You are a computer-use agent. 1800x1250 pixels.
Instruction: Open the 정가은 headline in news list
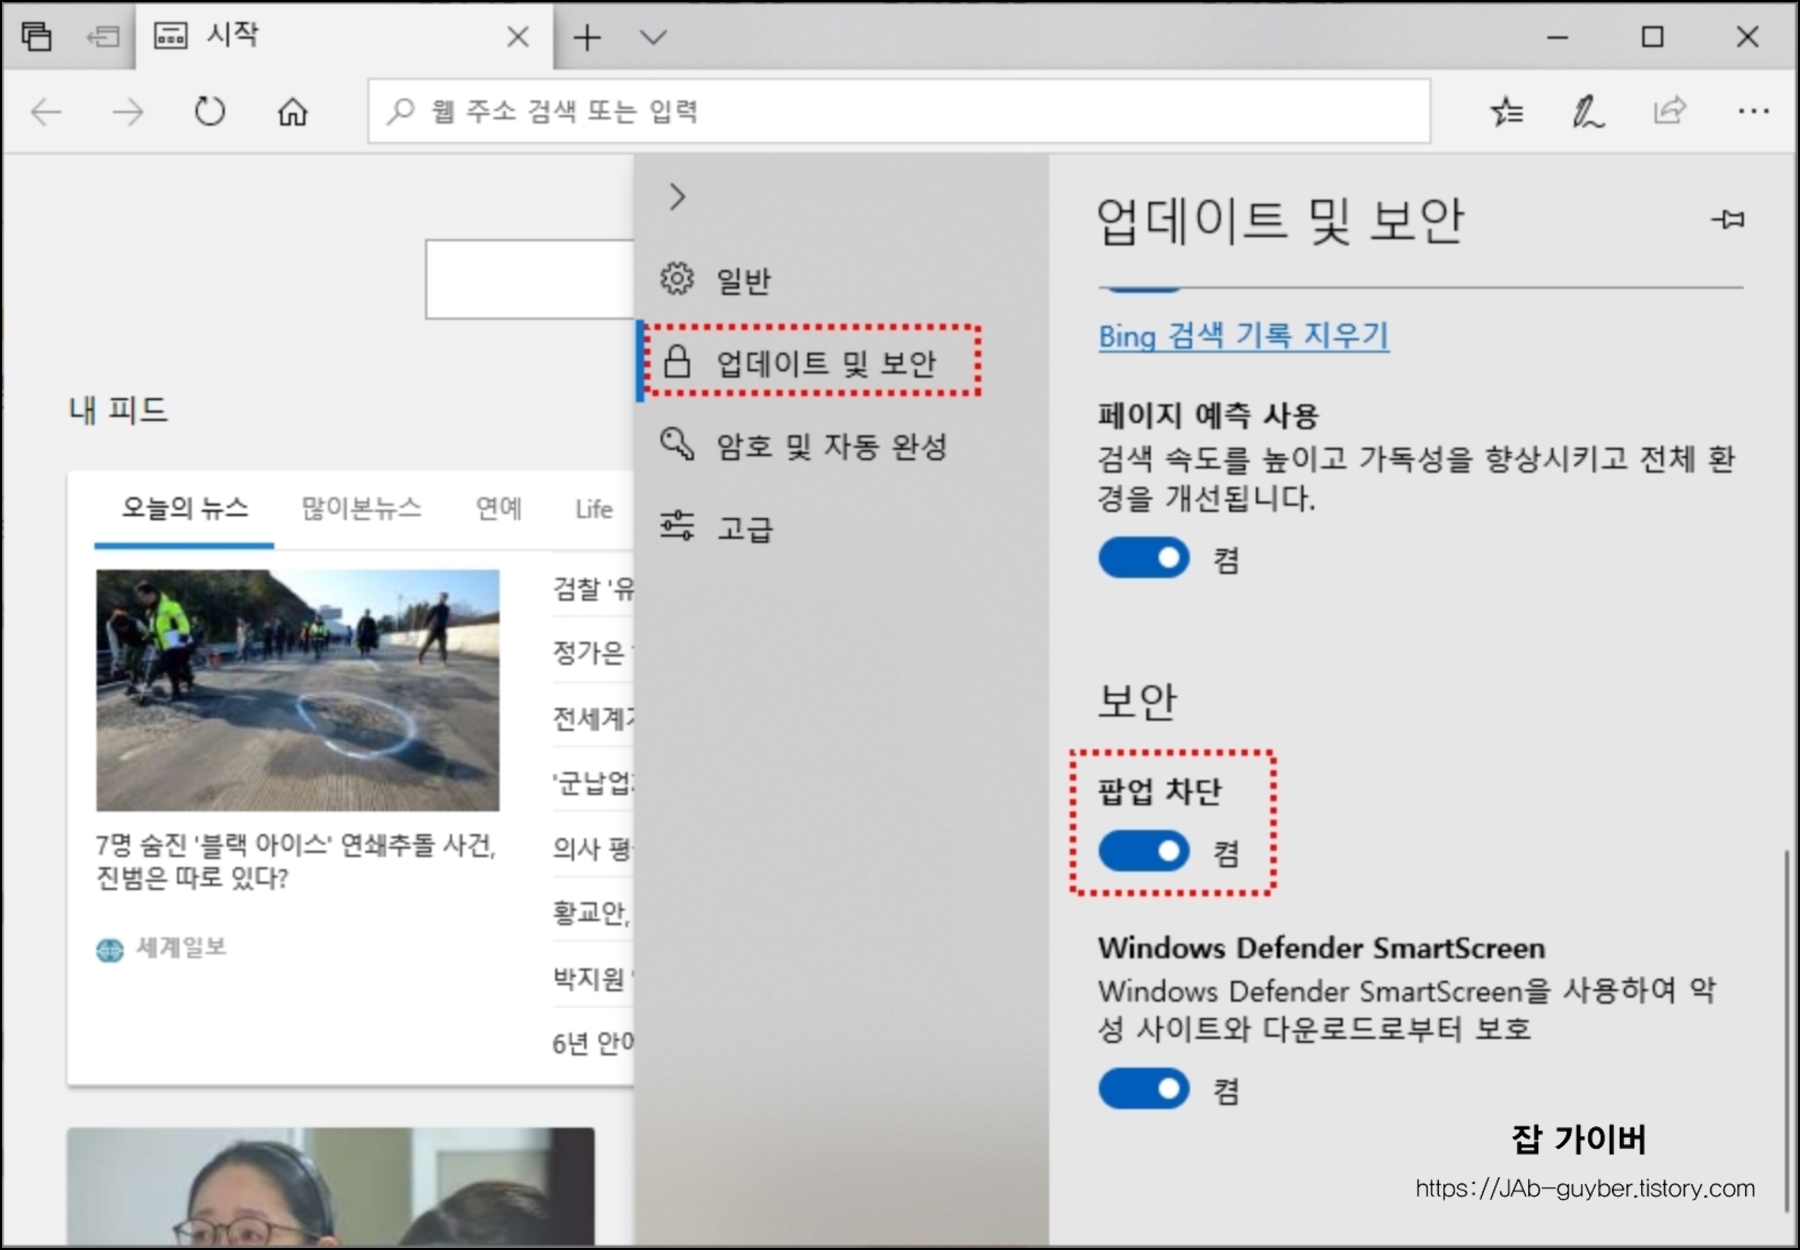click(x=593, y=653)
